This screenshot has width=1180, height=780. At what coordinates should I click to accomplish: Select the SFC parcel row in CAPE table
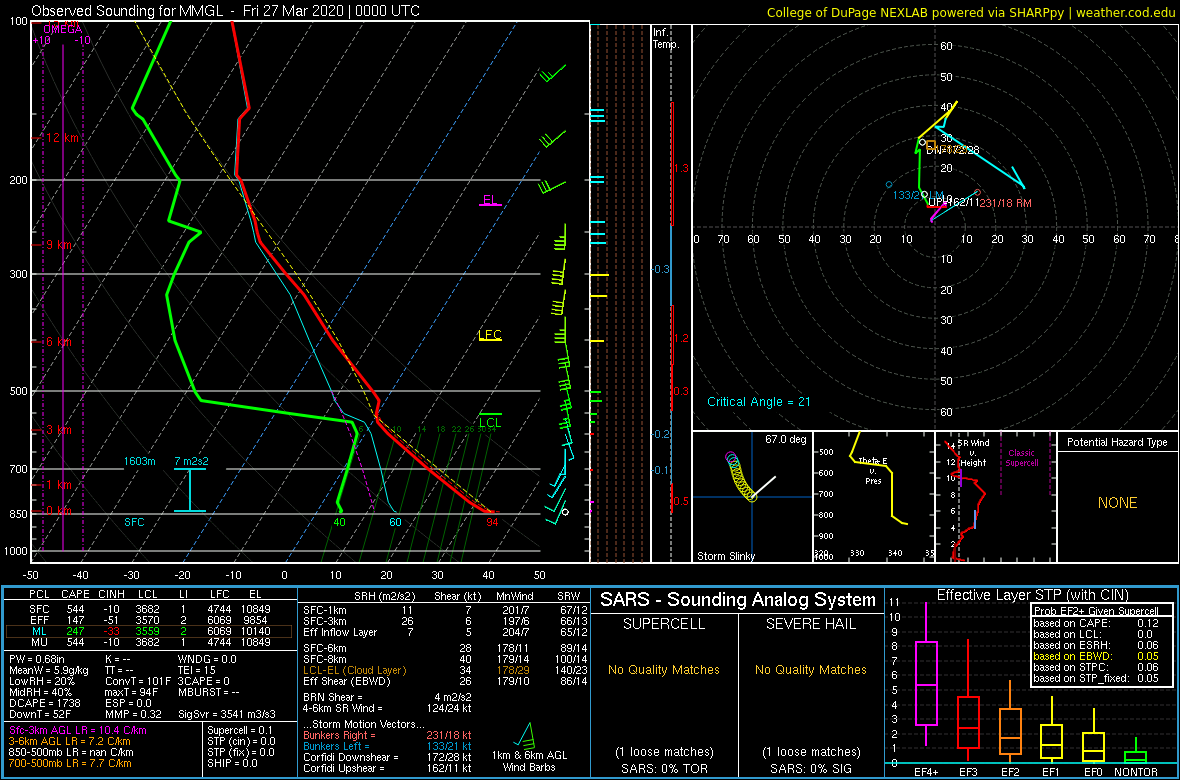tap(149, 608)
